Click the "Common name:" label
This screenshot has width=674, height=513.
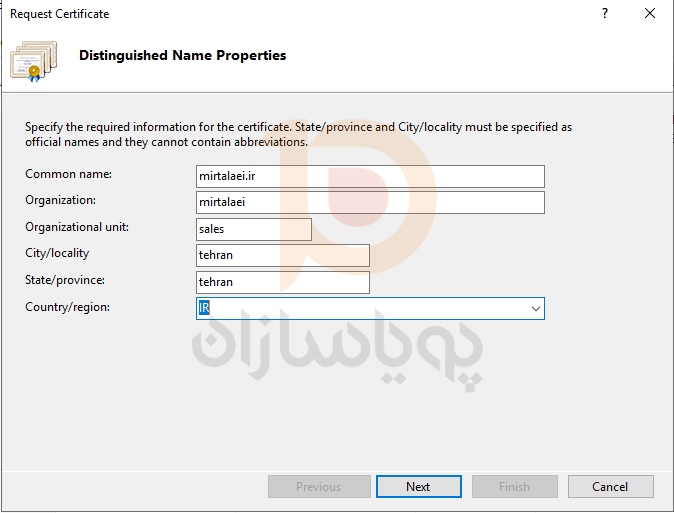(x=68, y=174)
